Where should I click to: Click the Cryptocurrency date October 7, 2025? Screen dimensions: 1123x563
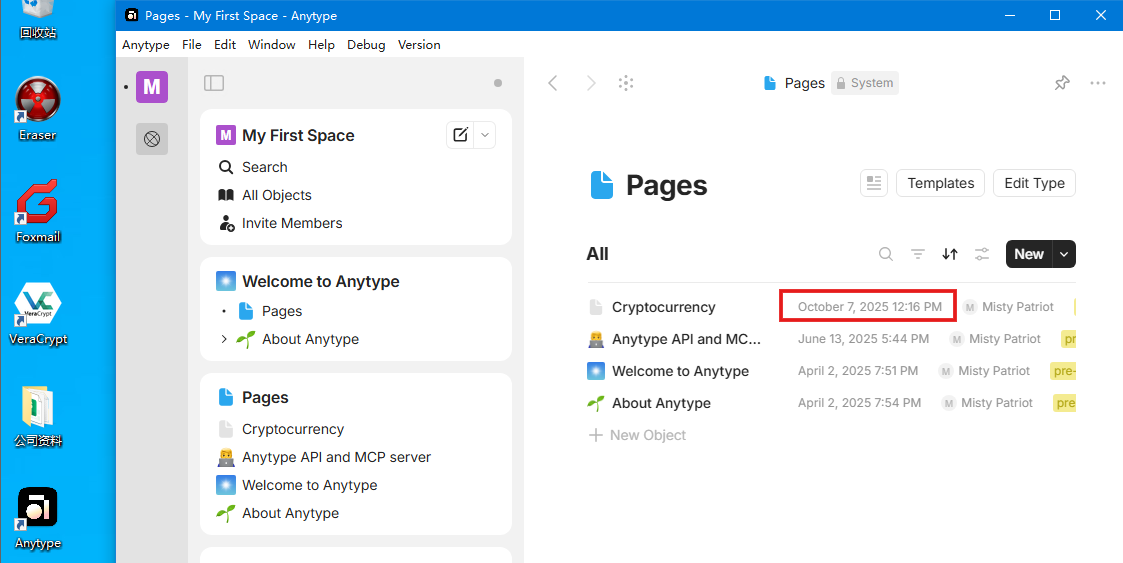click(x=869, y=307)
